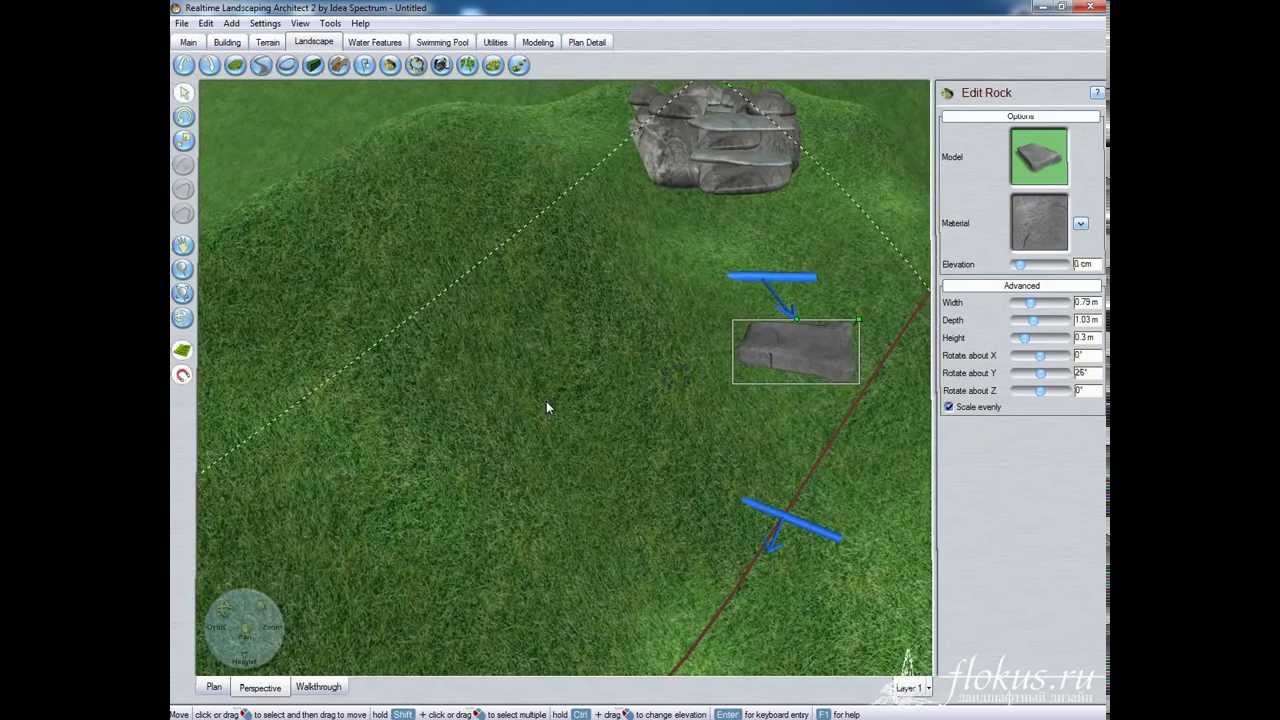Click the Depth slider
Image resolution: width=1280 pixels, height=720 pixels.
(1038, 320)
